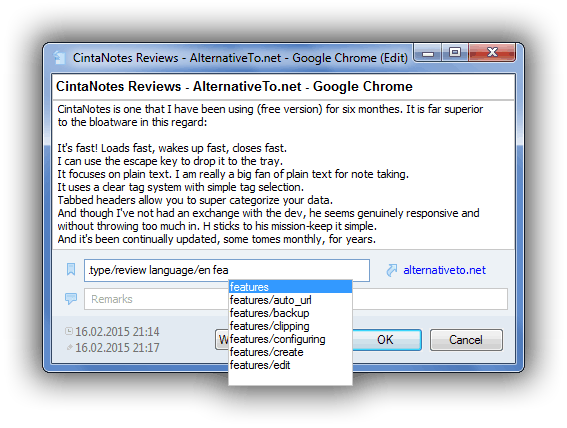Choose 'features/auto_url' tag suggestion

(x=290, y=300)
